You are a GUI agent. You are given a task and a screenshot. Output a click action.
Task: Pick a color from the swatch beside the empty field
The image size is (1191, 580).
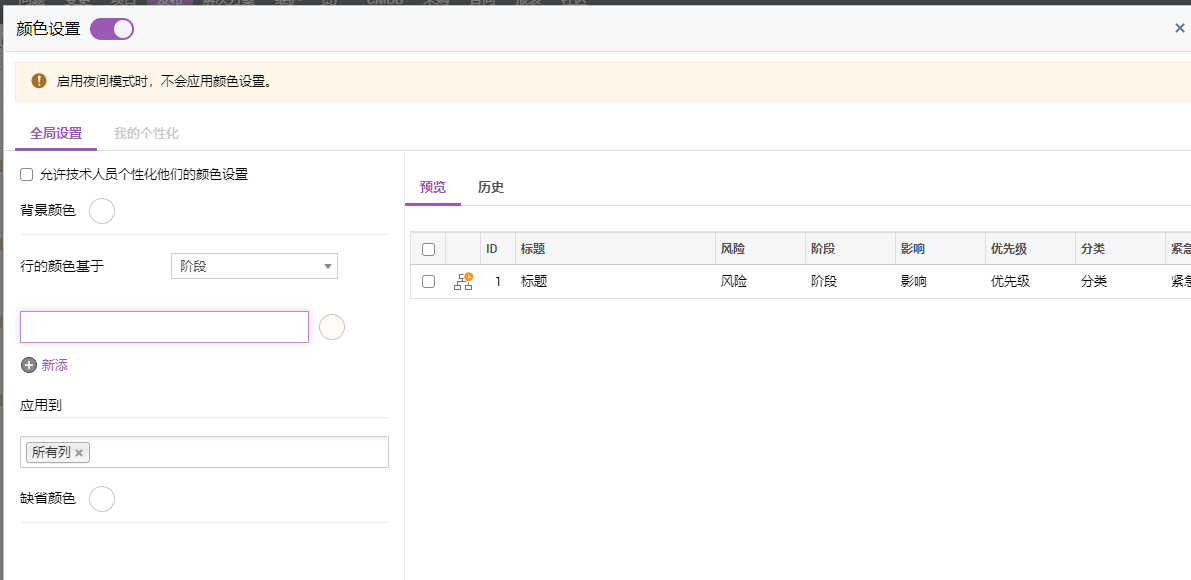[x=332, y=327]
